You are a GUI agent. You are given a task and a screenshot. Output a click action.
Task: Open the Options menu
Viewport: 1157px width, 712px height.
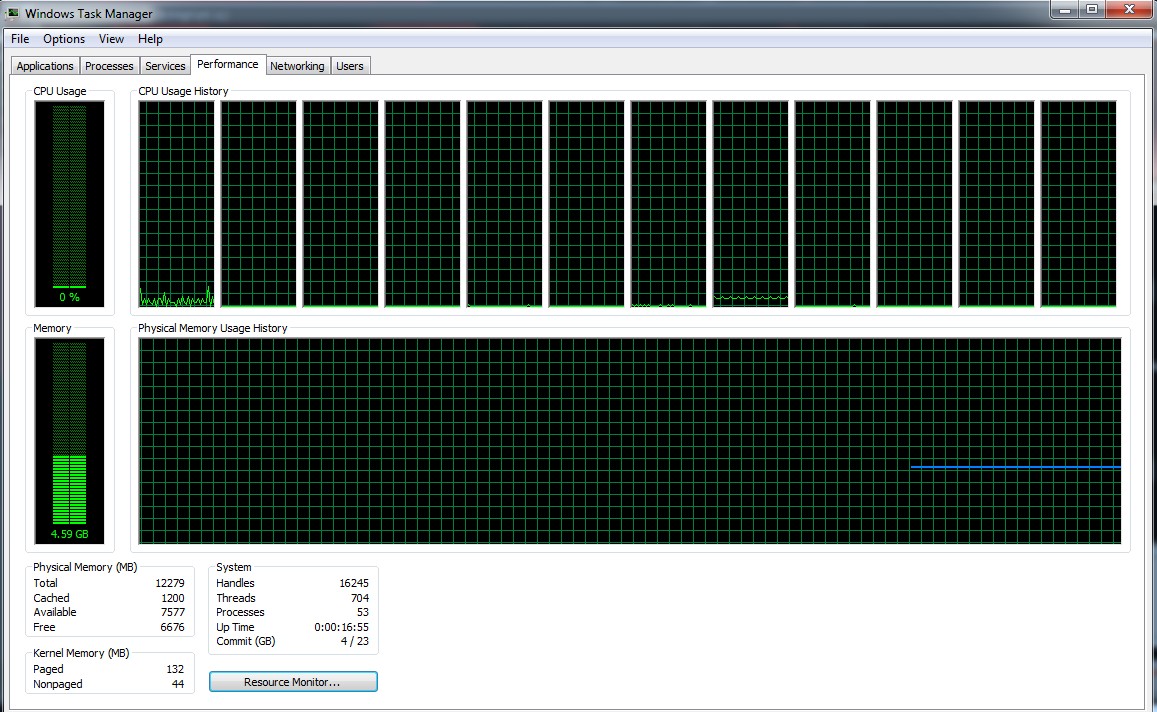tap(63, 39)
